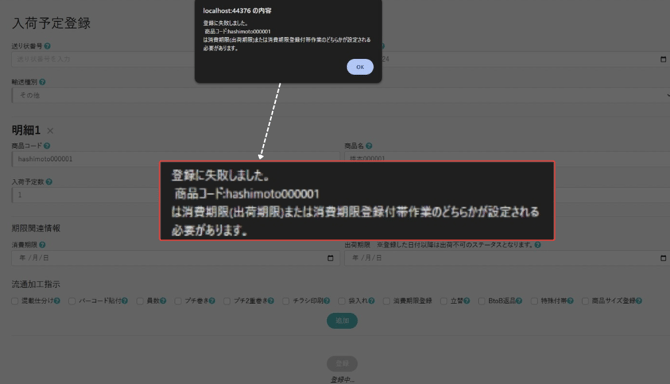Click the 消費期限 date input
The height and width of the screenshot is (384, 670).
176,258
